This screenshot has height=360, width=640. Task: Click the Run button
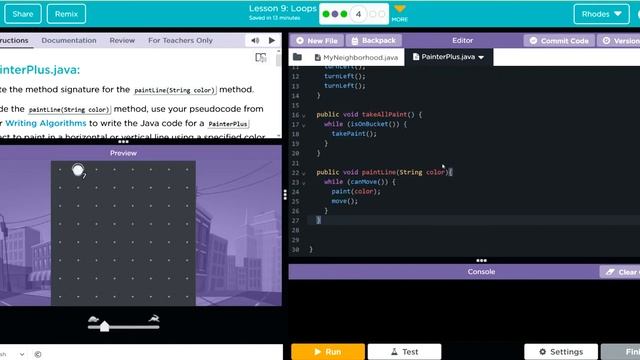click(x=328, y=351)
